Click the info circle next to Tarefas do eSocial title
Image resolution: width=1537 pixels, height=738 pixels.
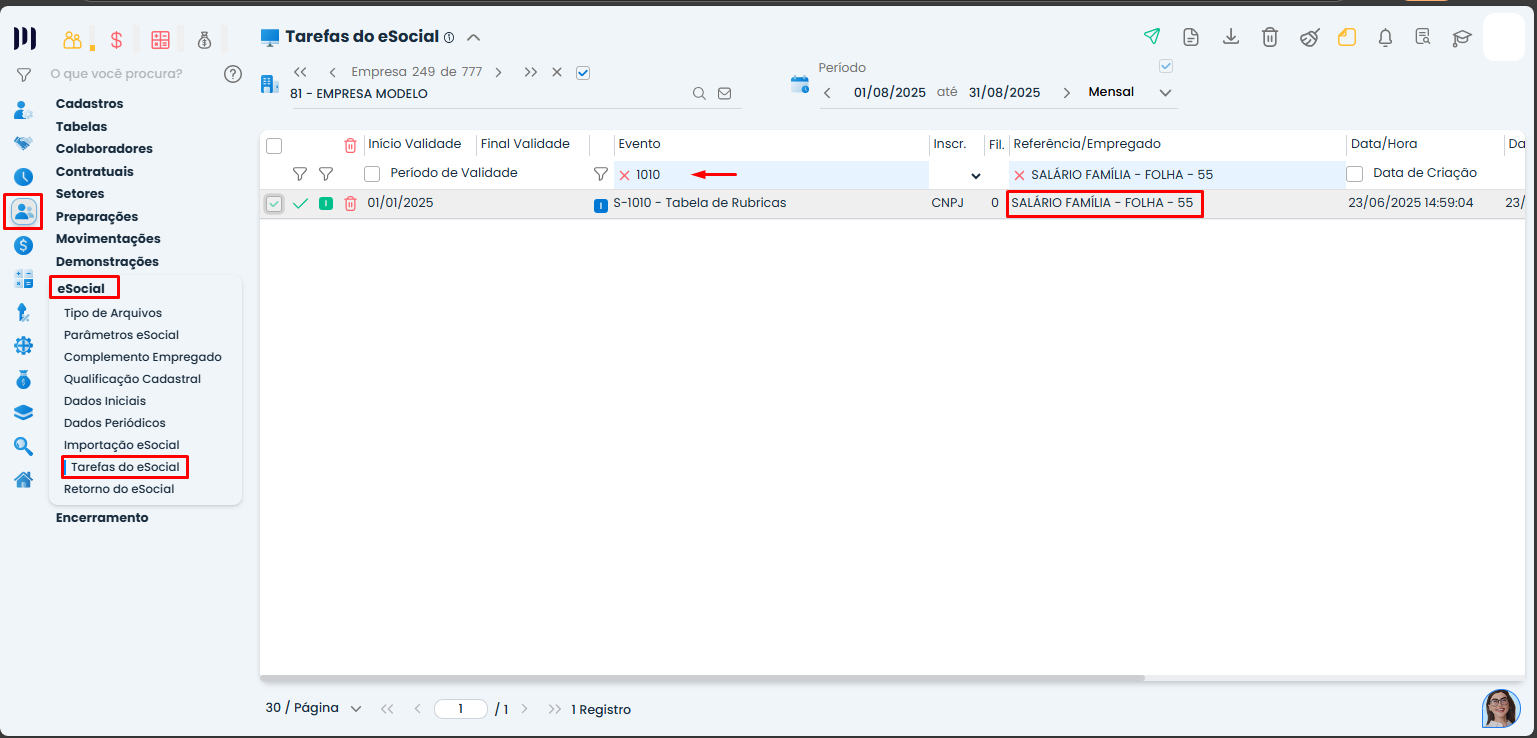click(449, 38)
